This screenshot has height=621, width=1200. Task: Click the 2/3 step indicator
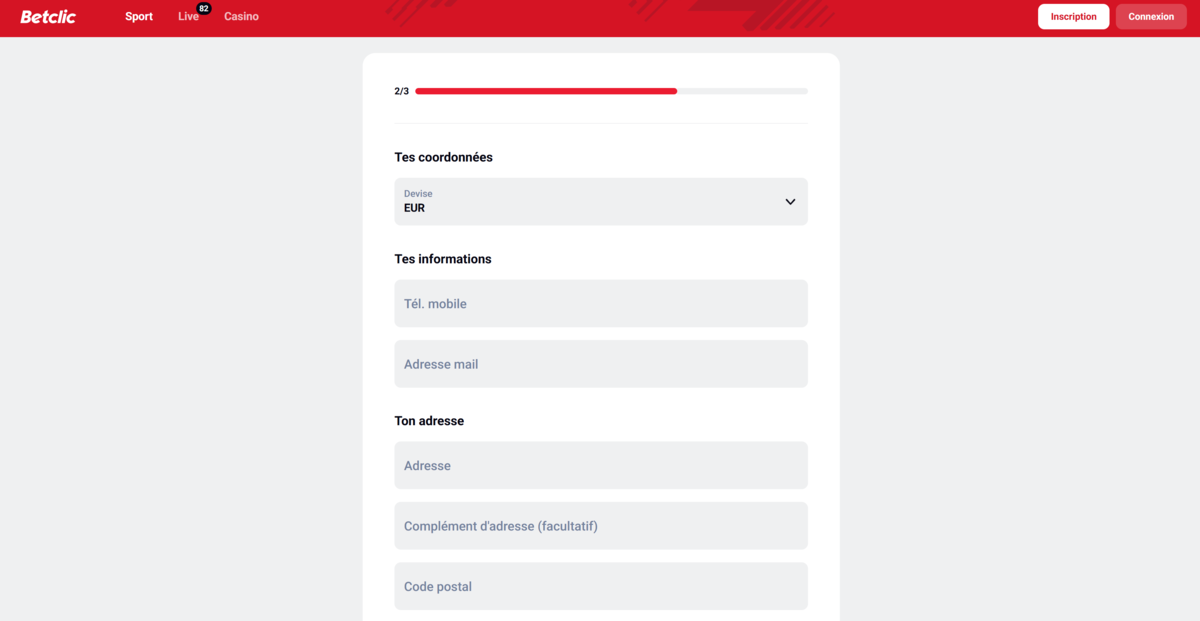(x=402, y=91)
